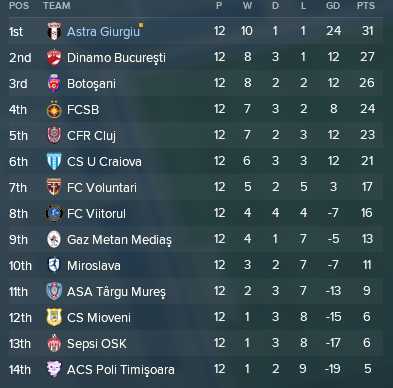
Task: Sort standings by the W column header
Action: (x=247, y=6)
